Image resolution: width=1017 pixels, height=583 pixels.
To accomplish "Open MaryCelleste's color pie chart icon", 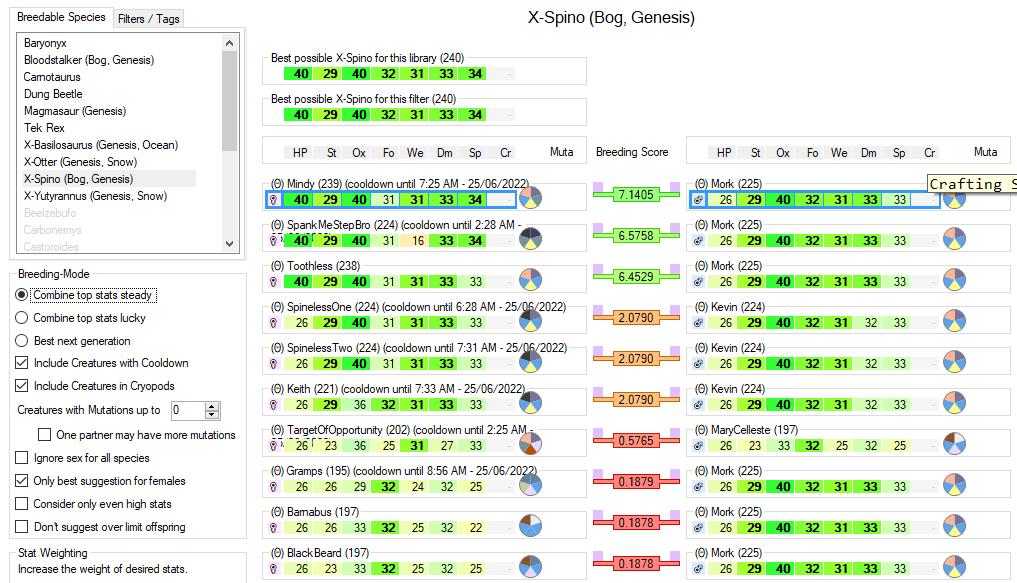I will pos(954,444).
